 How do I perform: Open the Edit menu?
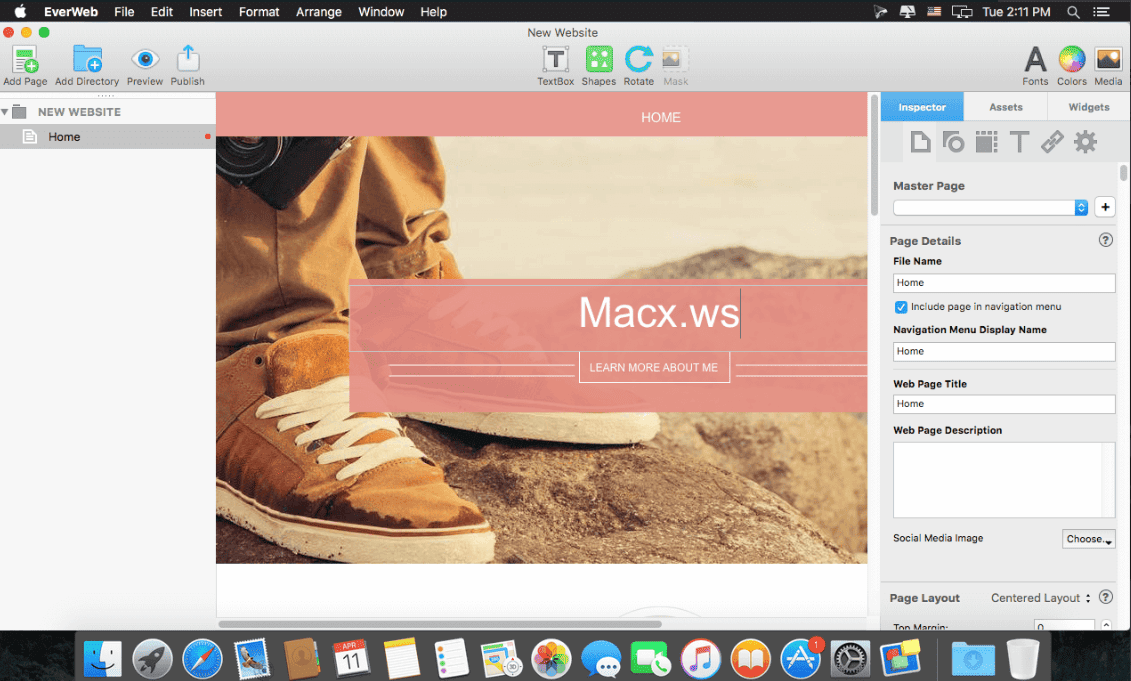pyautogui.click(x=162, y=12)
